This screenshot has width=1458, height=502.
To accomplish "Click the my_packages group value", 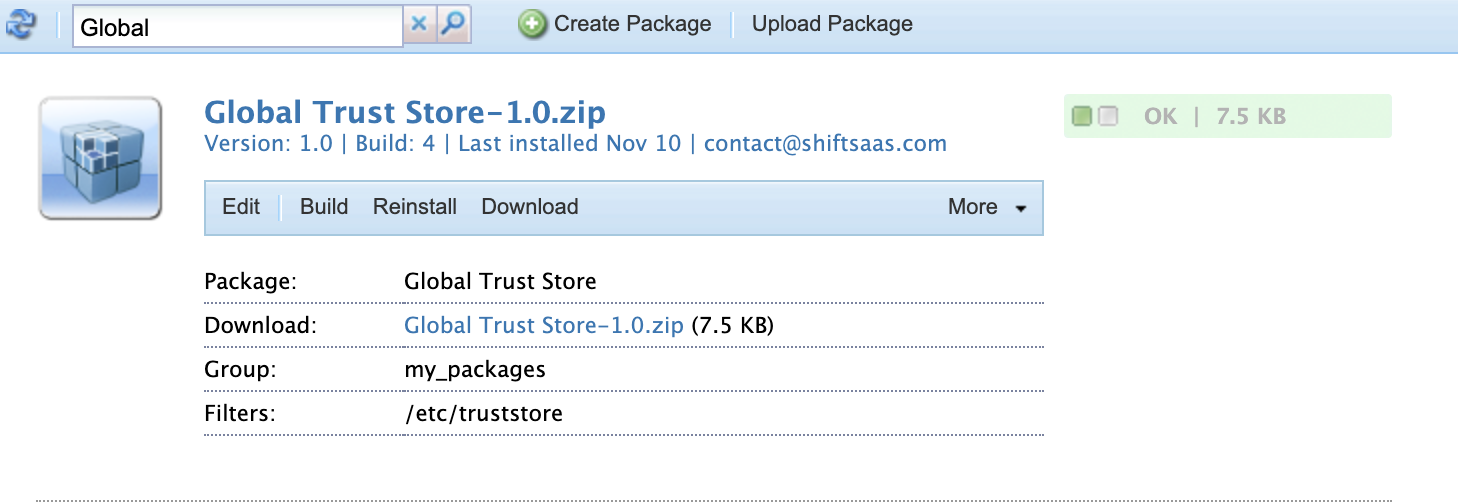I will click(475, 370).
